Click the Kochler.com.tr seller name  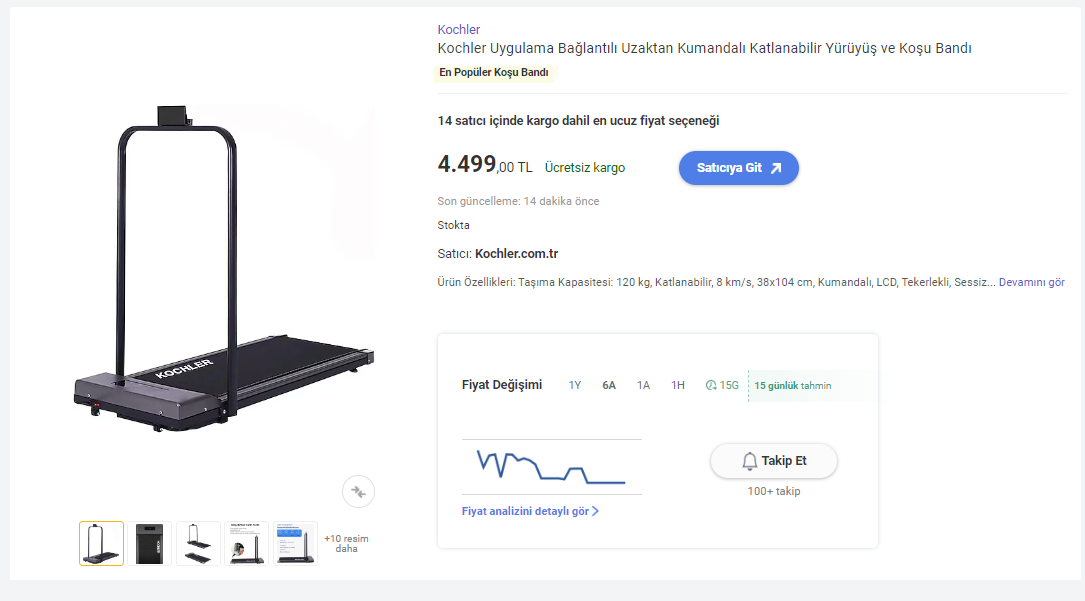[x=516, y=253]
